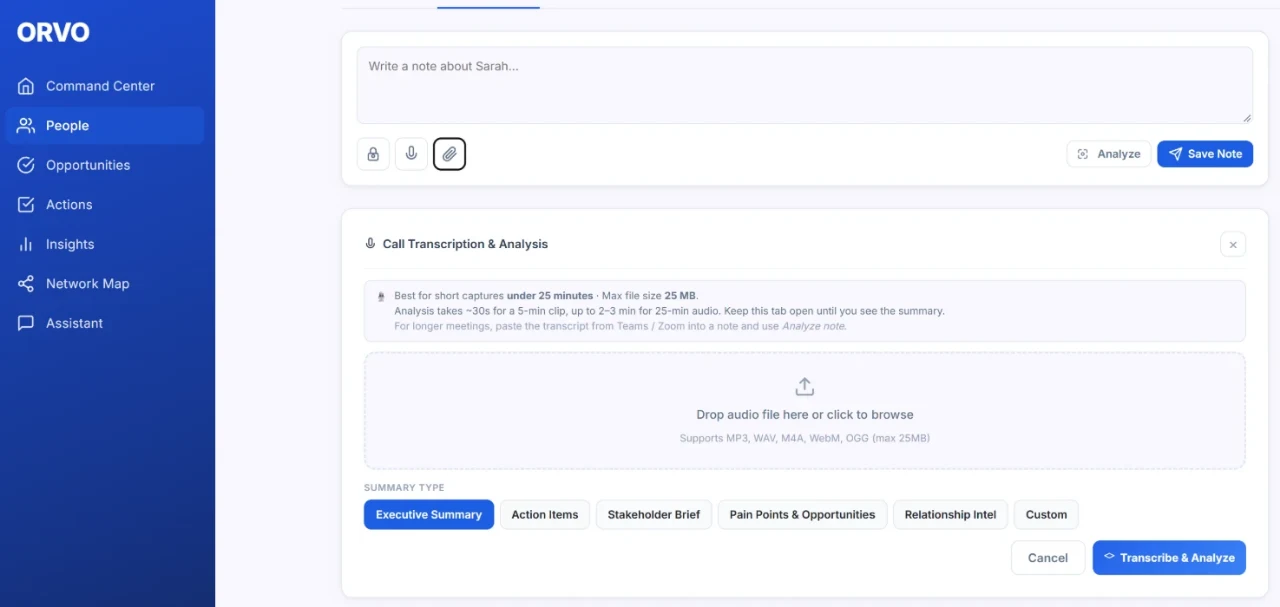This screenshot has height=607, width=1280.
Task: Toggle the private note lock icon
Action: (x=373, y=154)
